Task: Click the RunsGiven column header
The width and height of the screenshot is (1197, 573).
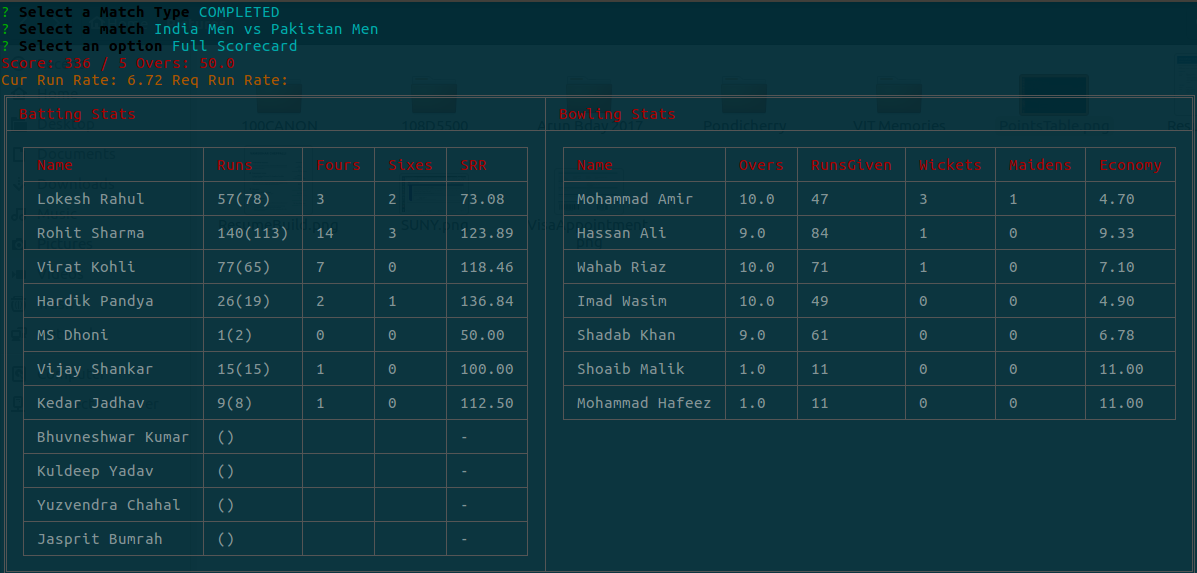Action: tap(851, 165)
